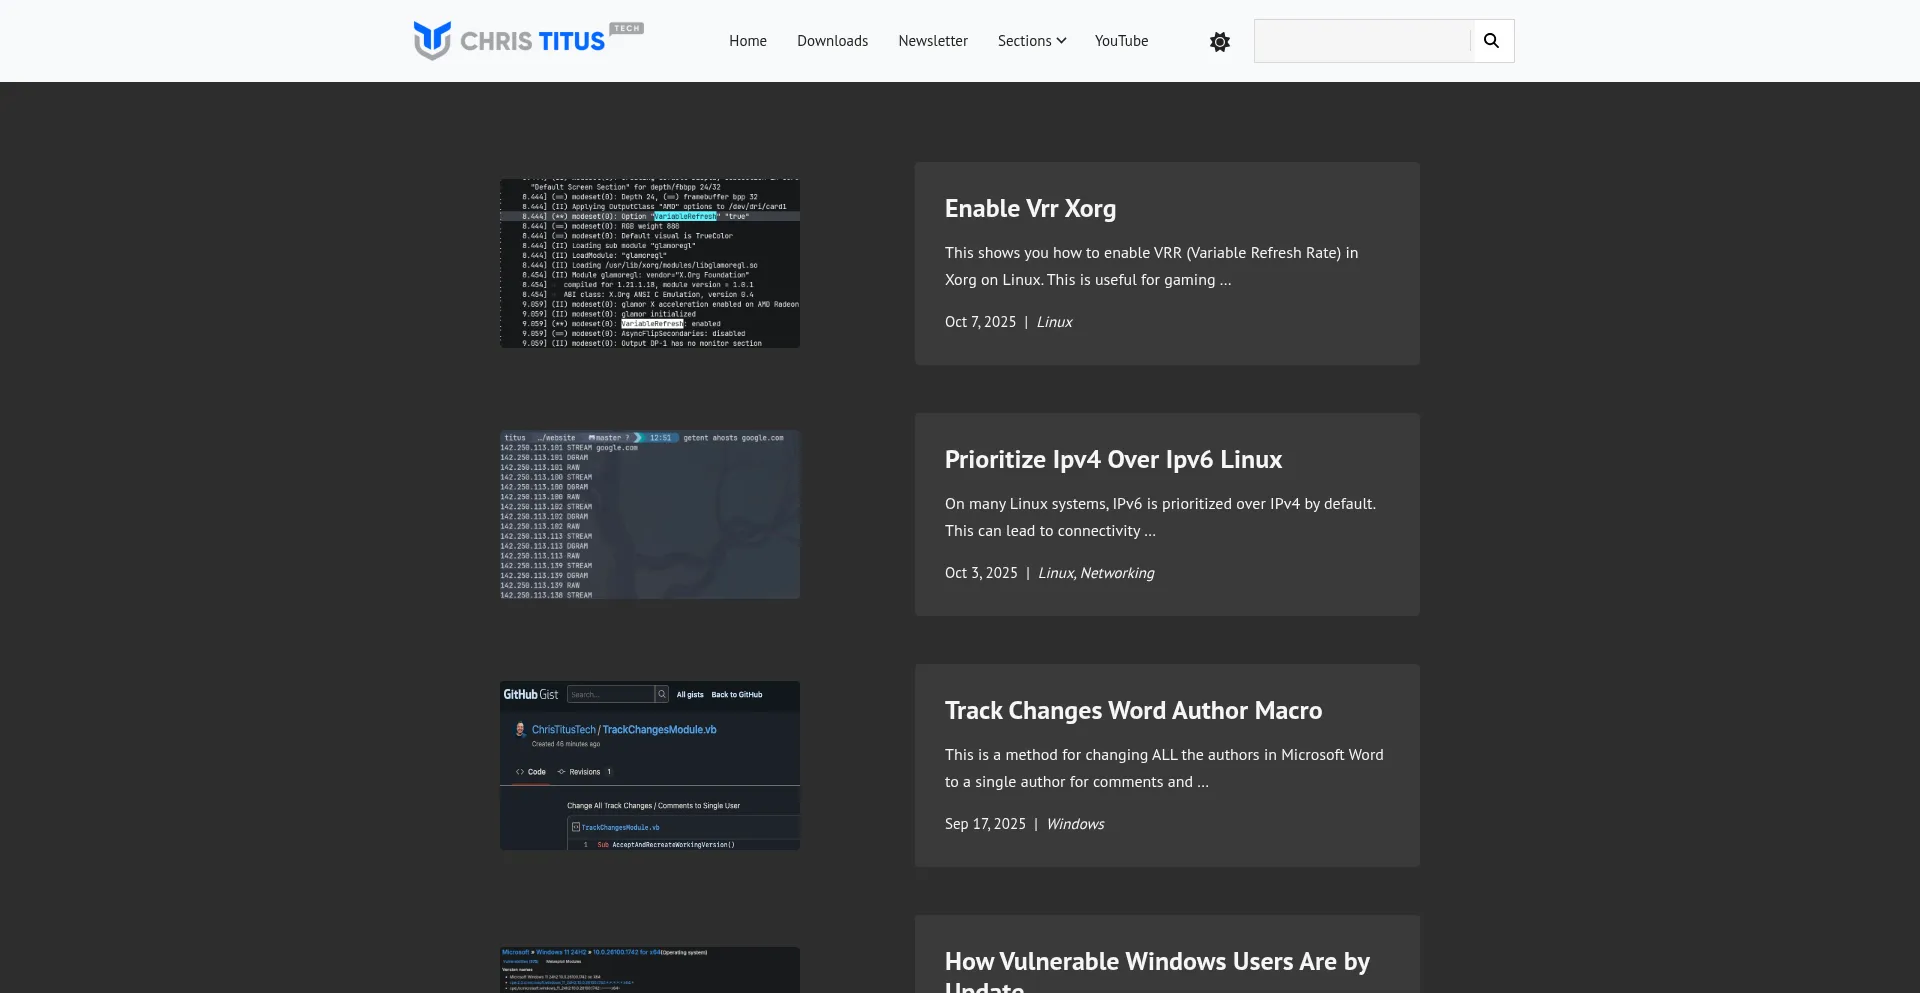The height and width of the screenshot is (993, 1920).
Task: Click the getent ahosts terminal thumbnail
Action: coord(650,515)
